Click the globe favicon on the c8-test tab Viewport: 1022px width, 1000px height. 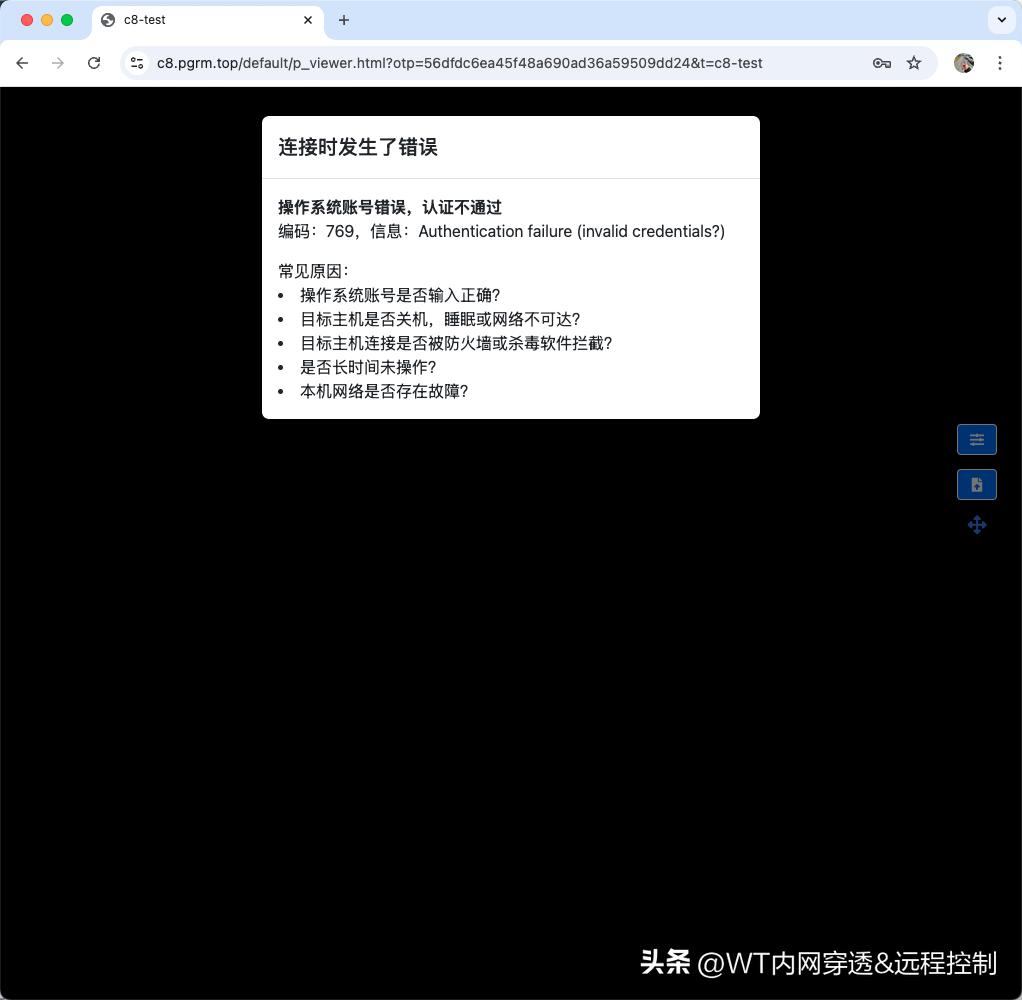click(107, 20)
